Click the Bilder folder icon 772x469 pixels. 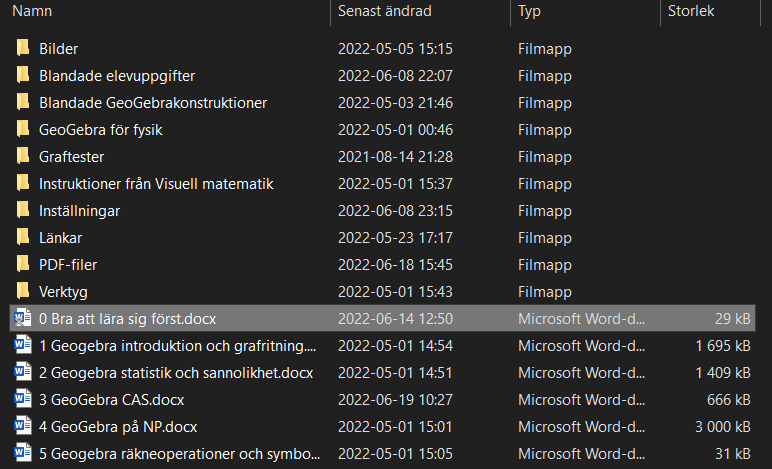[x=23, y=48]
